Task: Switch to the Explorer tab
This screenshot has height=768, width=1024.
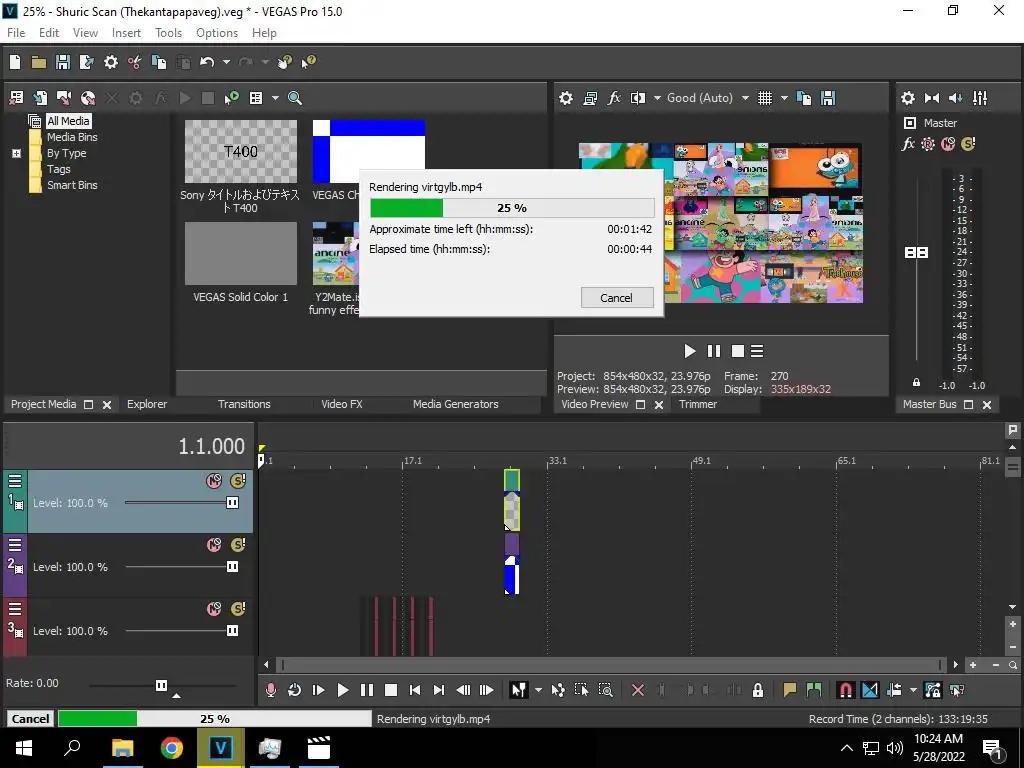Action: coord(147,404)
